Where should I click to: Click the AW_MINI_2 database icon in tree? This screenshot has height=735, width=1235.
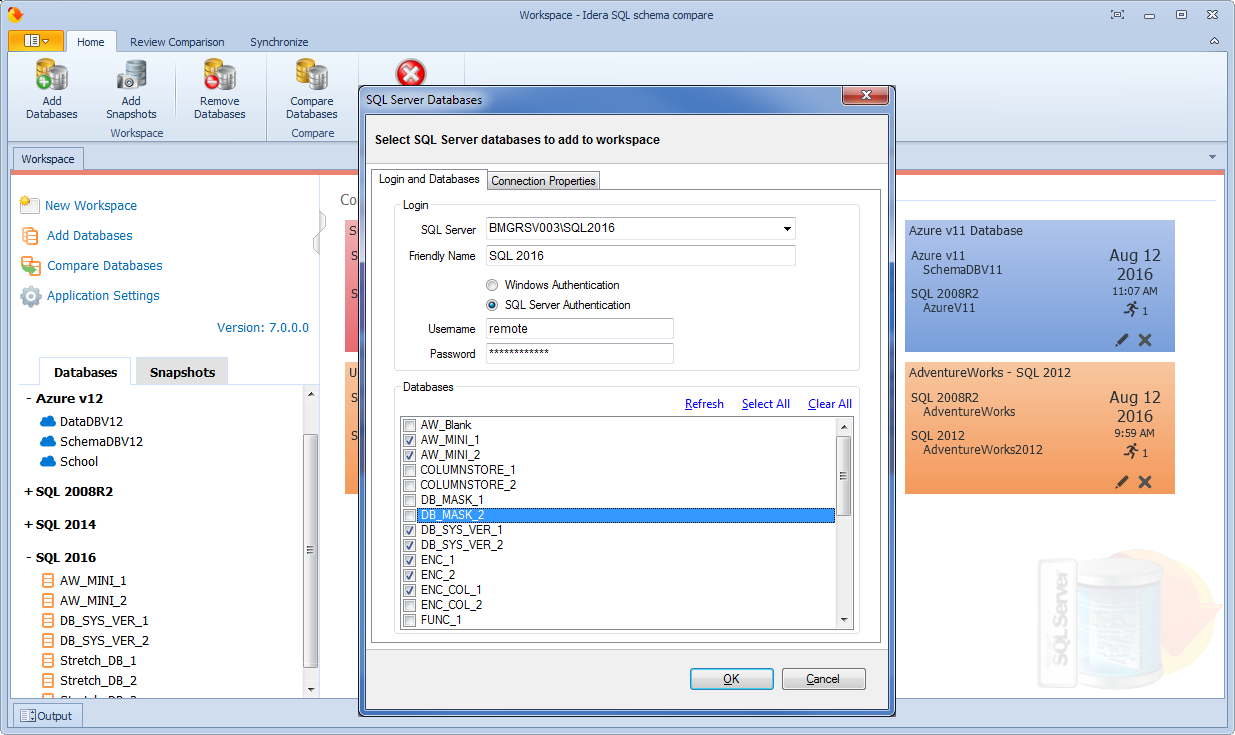[x=47, y=600]
